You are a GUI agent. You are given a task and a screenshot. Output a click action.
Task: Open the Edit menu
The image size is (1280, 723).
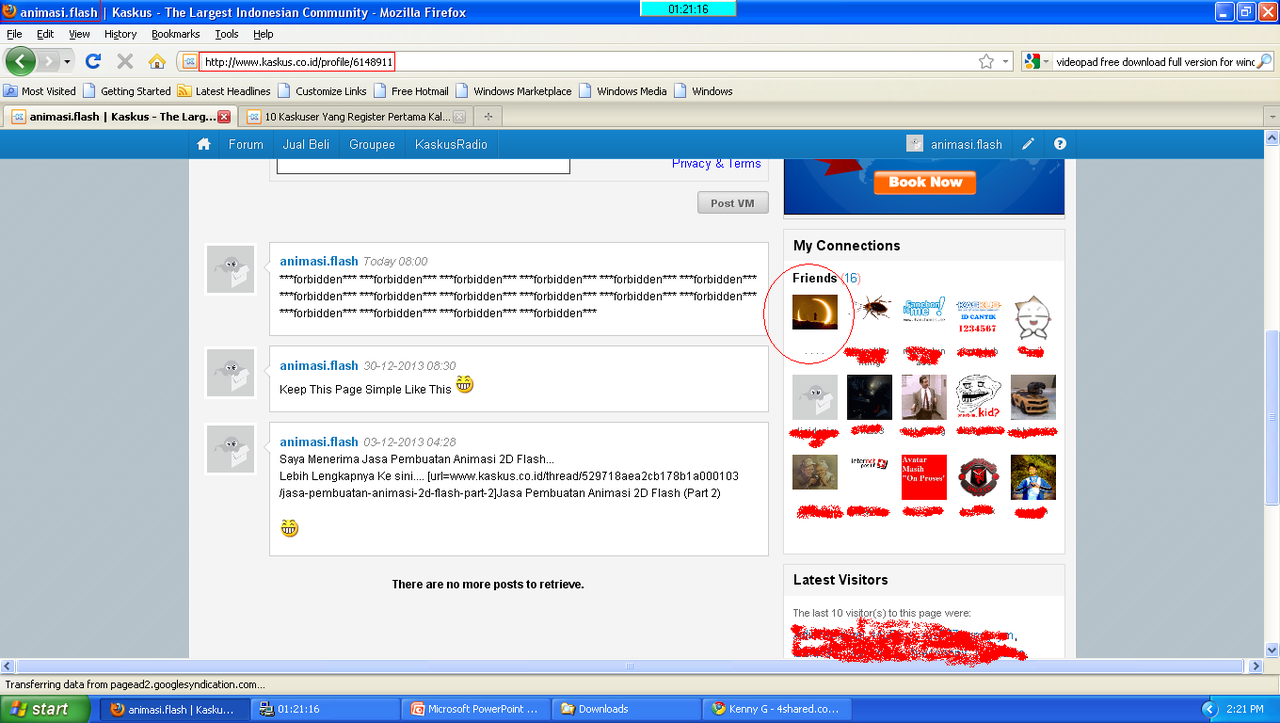coord(45,34)
